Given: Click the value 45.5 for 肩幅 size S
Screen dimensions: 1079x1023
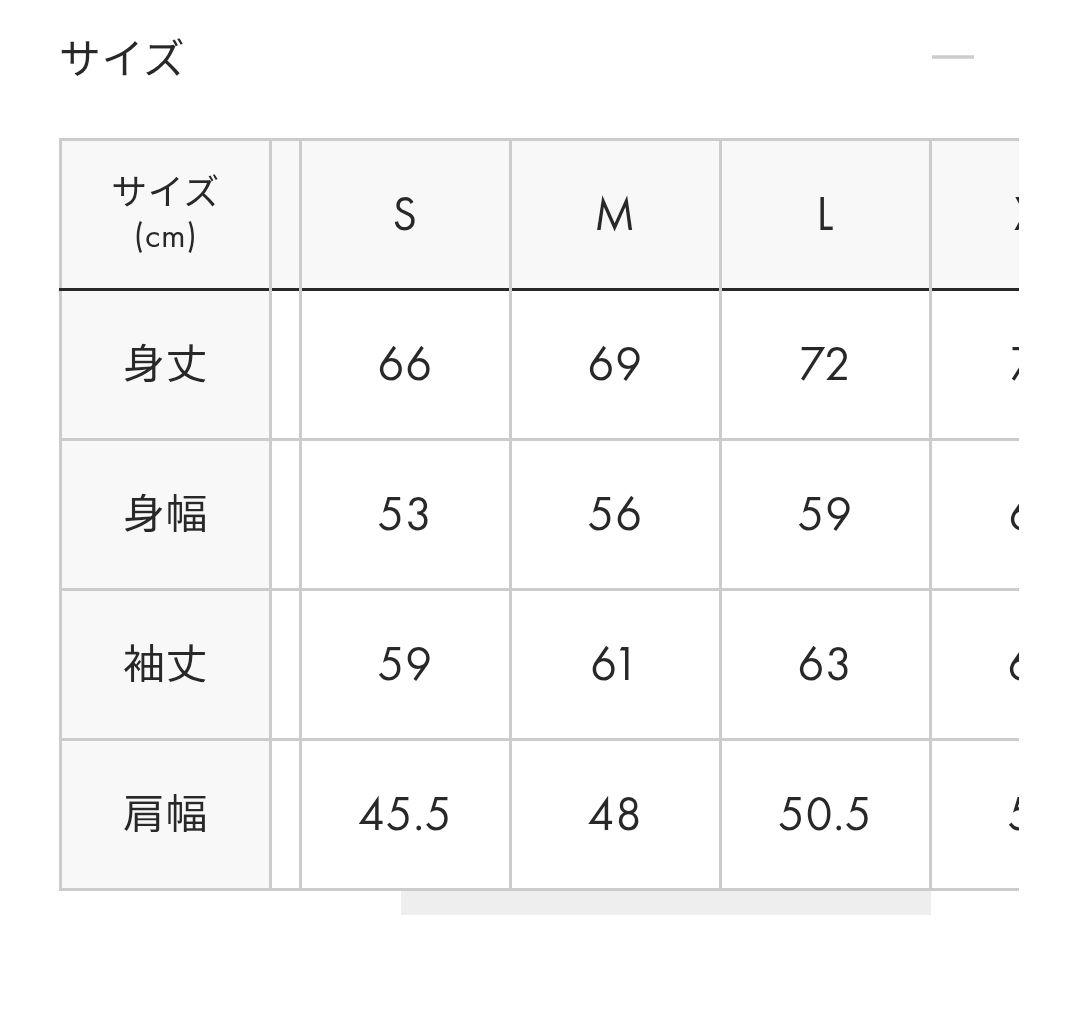Looking at the screenshot, I should point(404,814).
